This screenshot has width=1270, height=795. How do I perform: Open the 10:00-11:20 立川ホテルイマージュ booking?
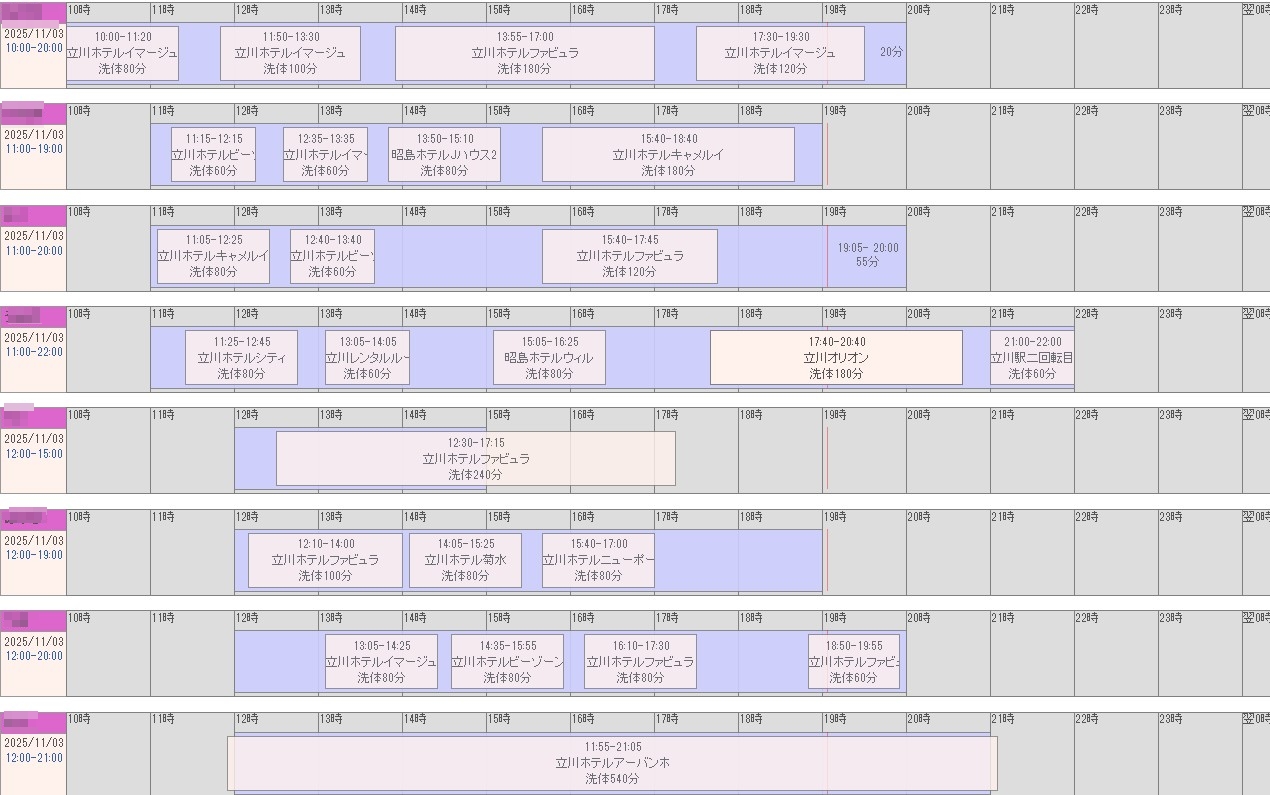(122, 53)
